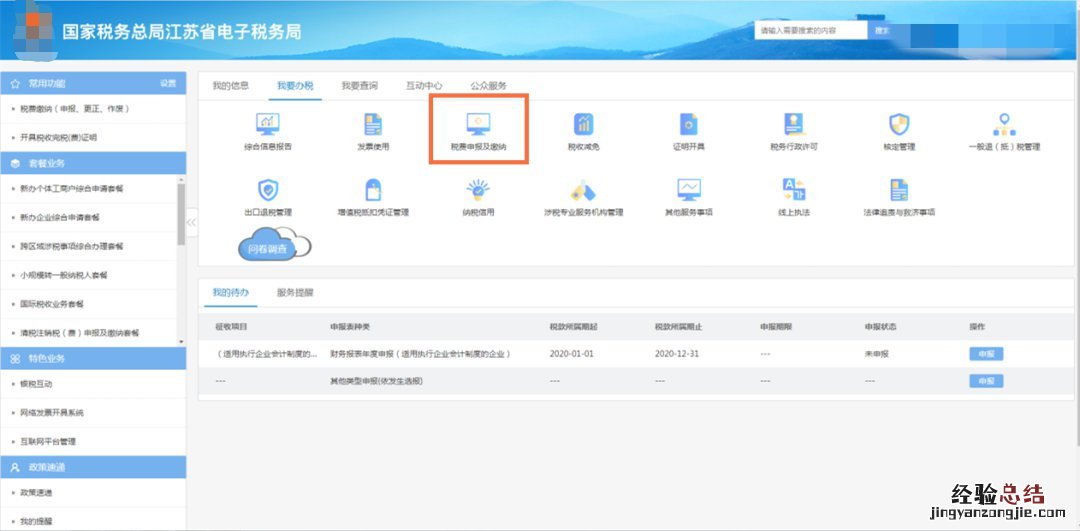Switch to the 服务提醒 tab
This screenshot has height=531, width=1080.
[x=295, y=293]
